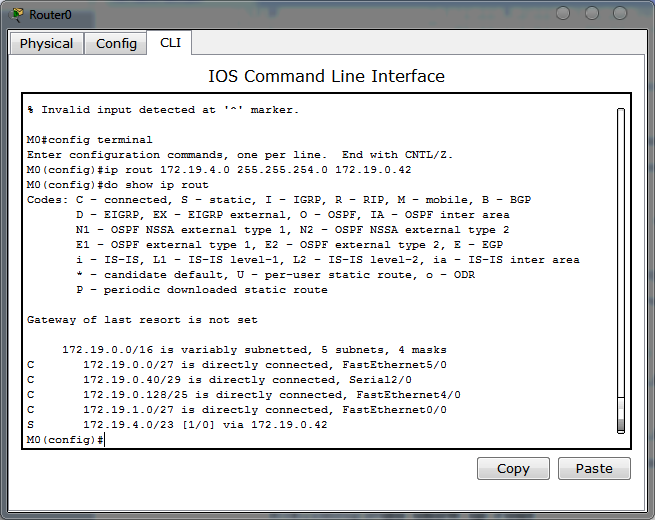The height and width of the screenshot is (520, 655).
Task: Click the empty upper track of the CLI scrollbar
Action: (621, 250)
